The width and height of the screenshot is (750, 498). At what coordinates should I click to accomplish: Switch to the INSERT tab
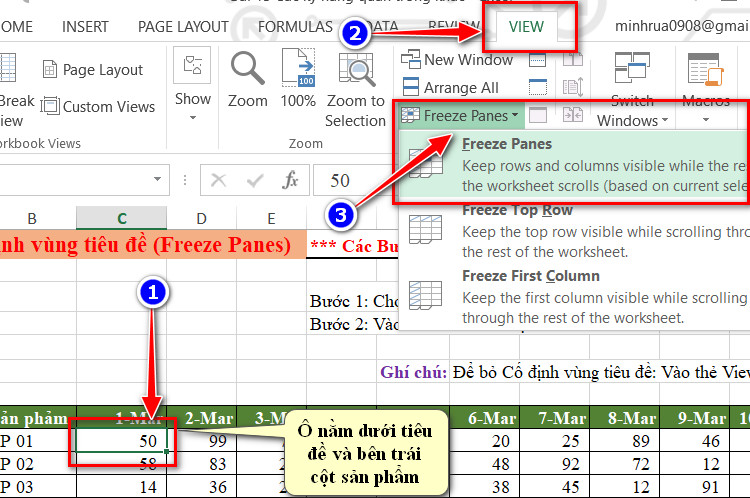point(85,27)
